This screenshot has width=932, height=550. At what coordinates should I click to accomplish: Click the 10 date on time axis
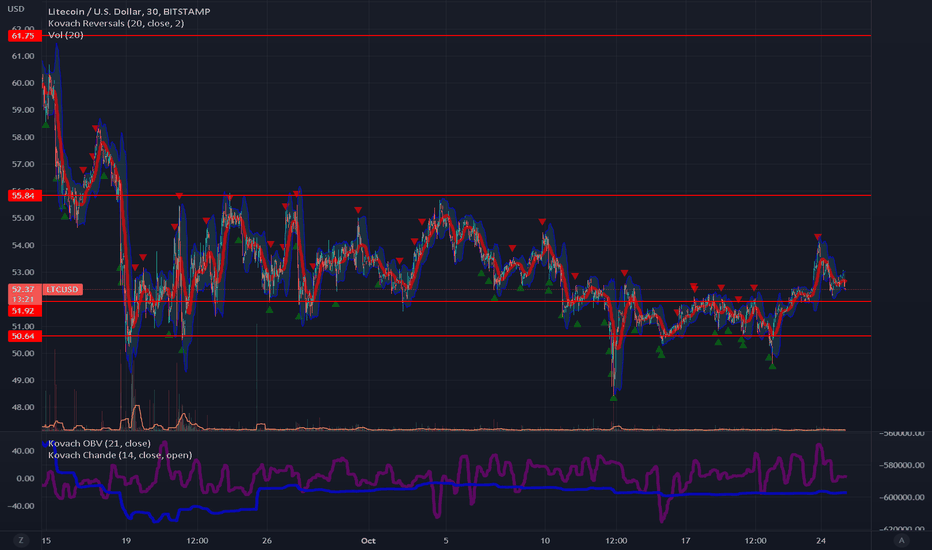[x=545, y=540]
